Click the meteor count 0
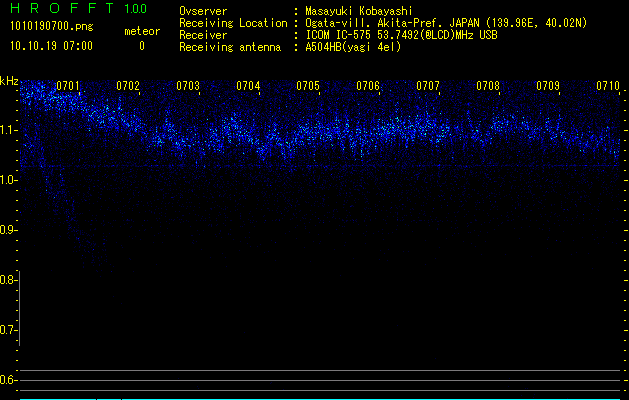Screen dimensions: 629x400 (142, 46)
